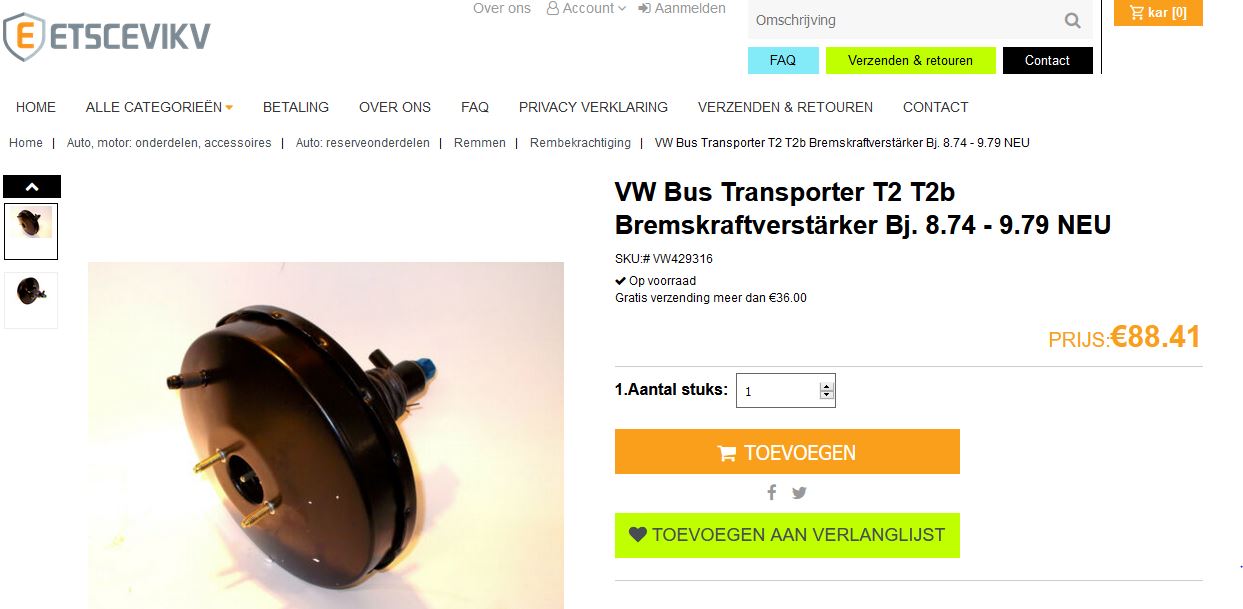Show previous thumbnail with up arrow
The height and width of the screenshot is (609, 1243).
point(32,186)
